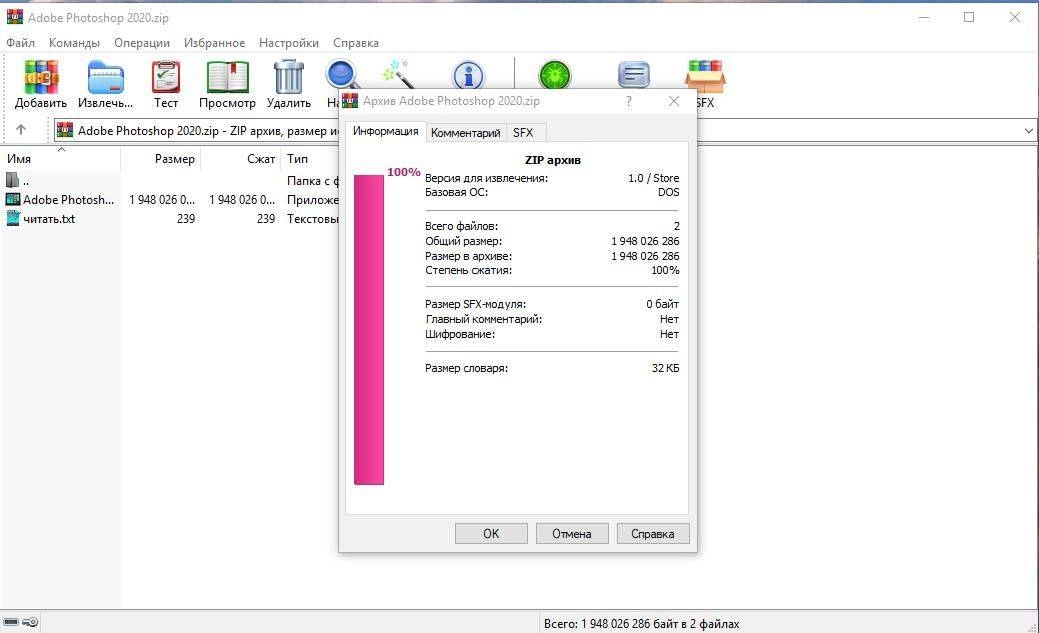Click the Удалить trash bin icon
The width and height of the screenshot is (1039, 633).
point(289,77)
